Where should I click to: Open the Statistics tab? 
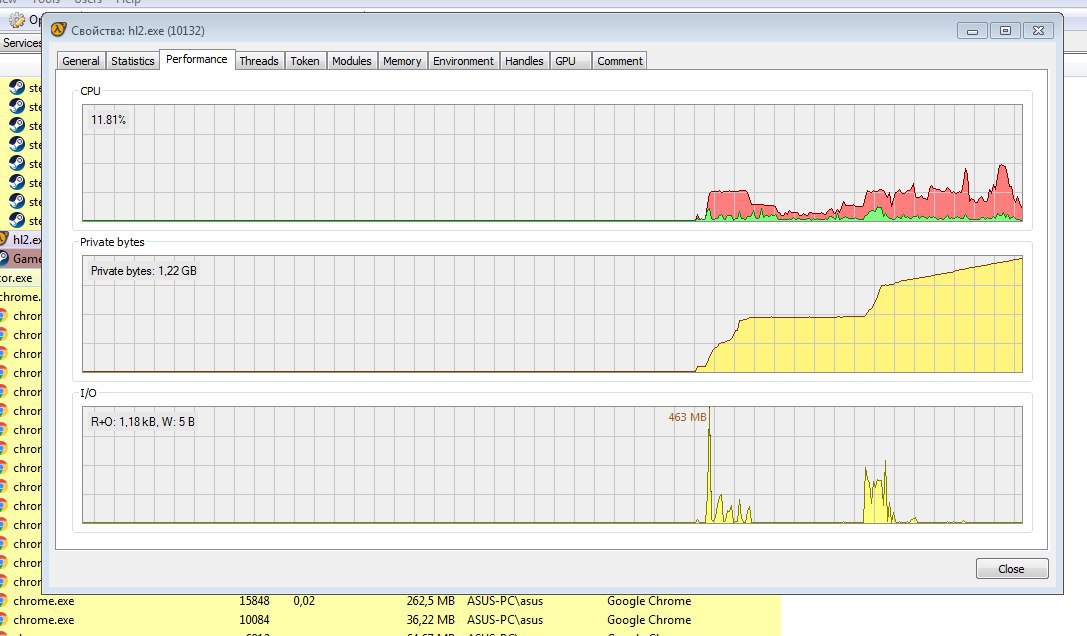(132, 61)
